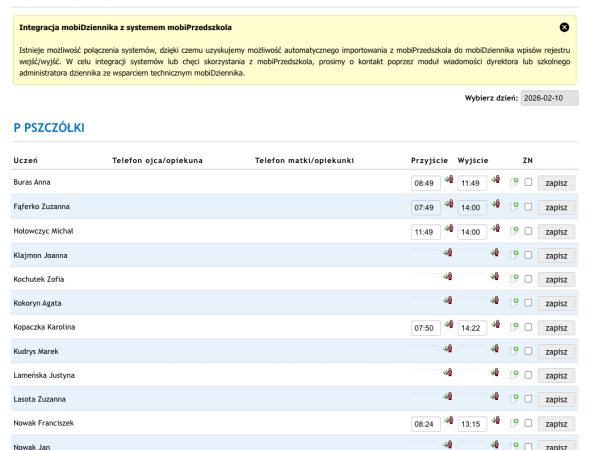
Task: Save the row for Kudrys Marek
Action: point(556,352)
